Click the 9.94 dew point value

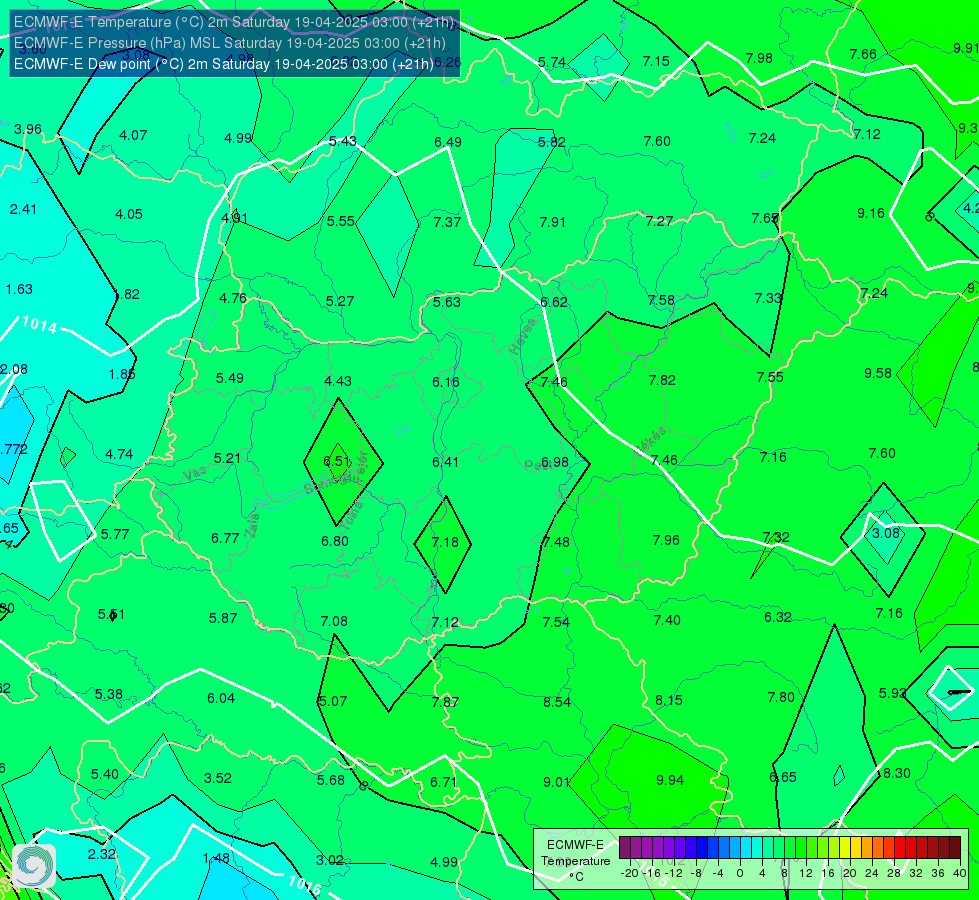(x=670, y=780)
